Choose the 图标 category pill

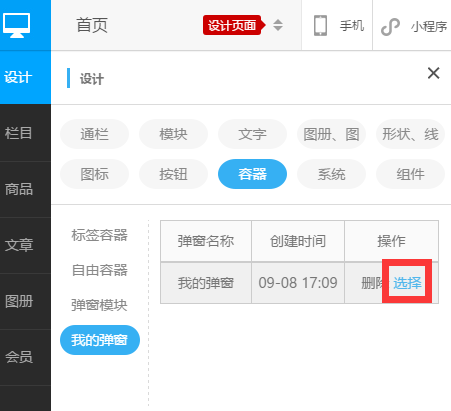(x=94, y=174)
